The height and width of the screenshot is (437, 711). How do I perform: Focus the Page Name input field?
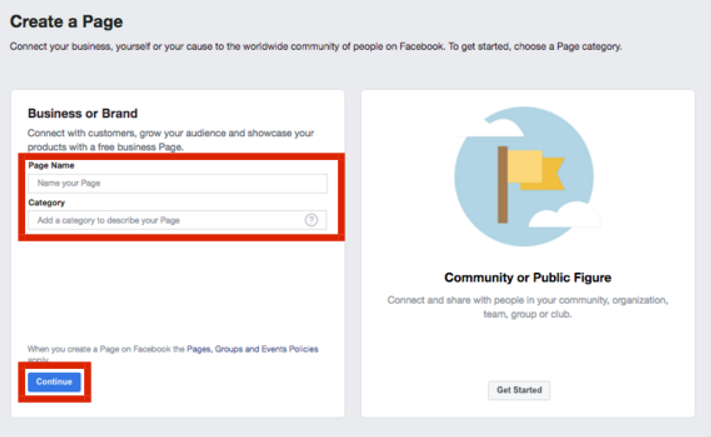177,184
